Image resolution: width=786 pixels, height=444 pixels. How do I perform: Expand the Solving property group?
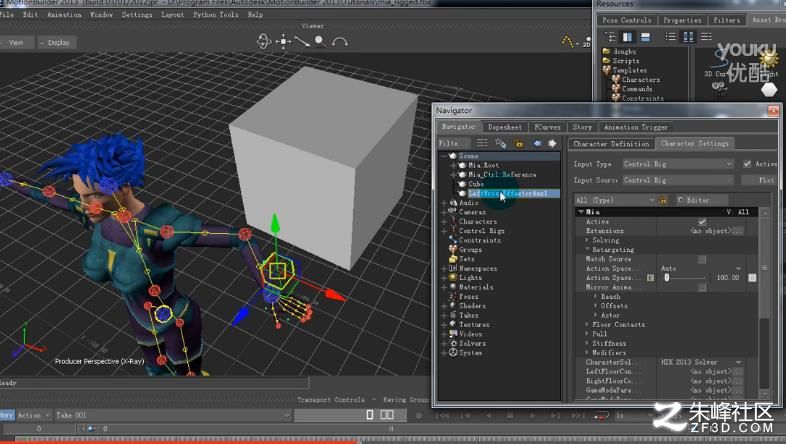coord(587,240)
